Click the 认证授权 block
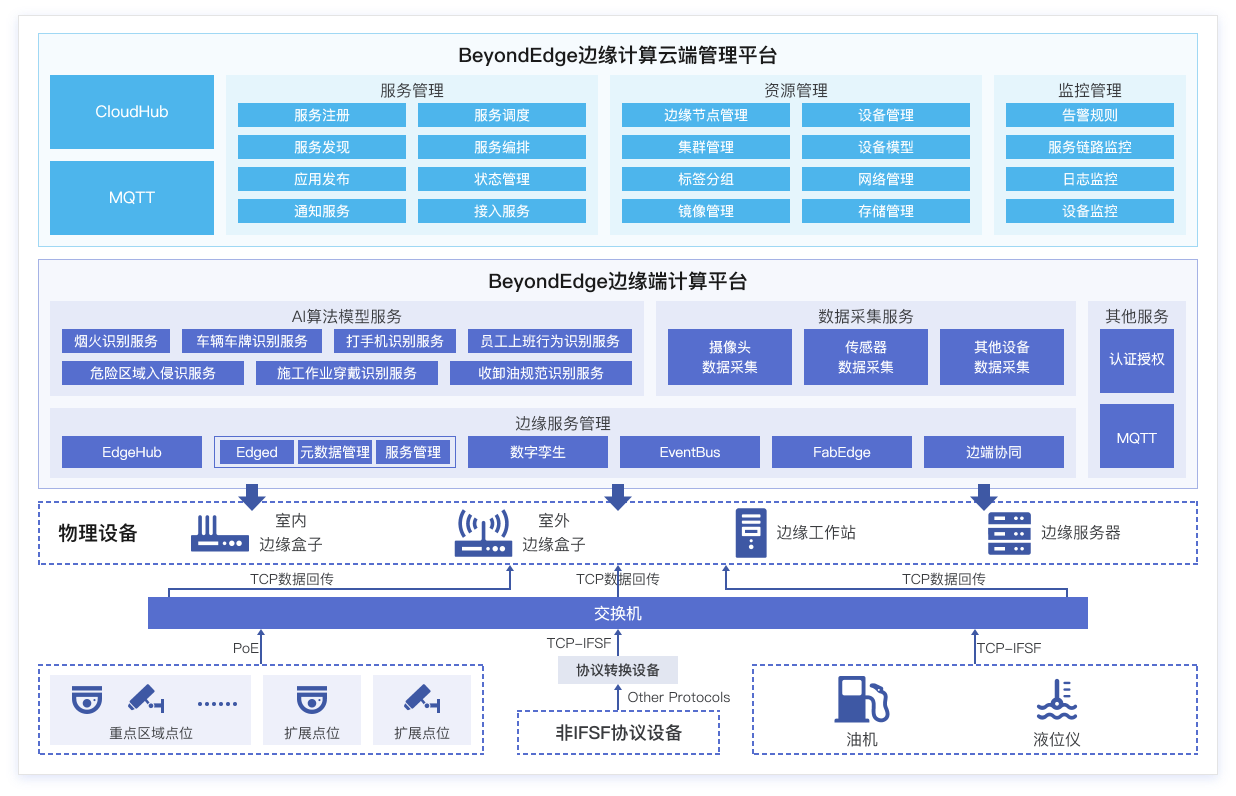Viewport: 1236px width, 796px height. (x=1137, y=359)
